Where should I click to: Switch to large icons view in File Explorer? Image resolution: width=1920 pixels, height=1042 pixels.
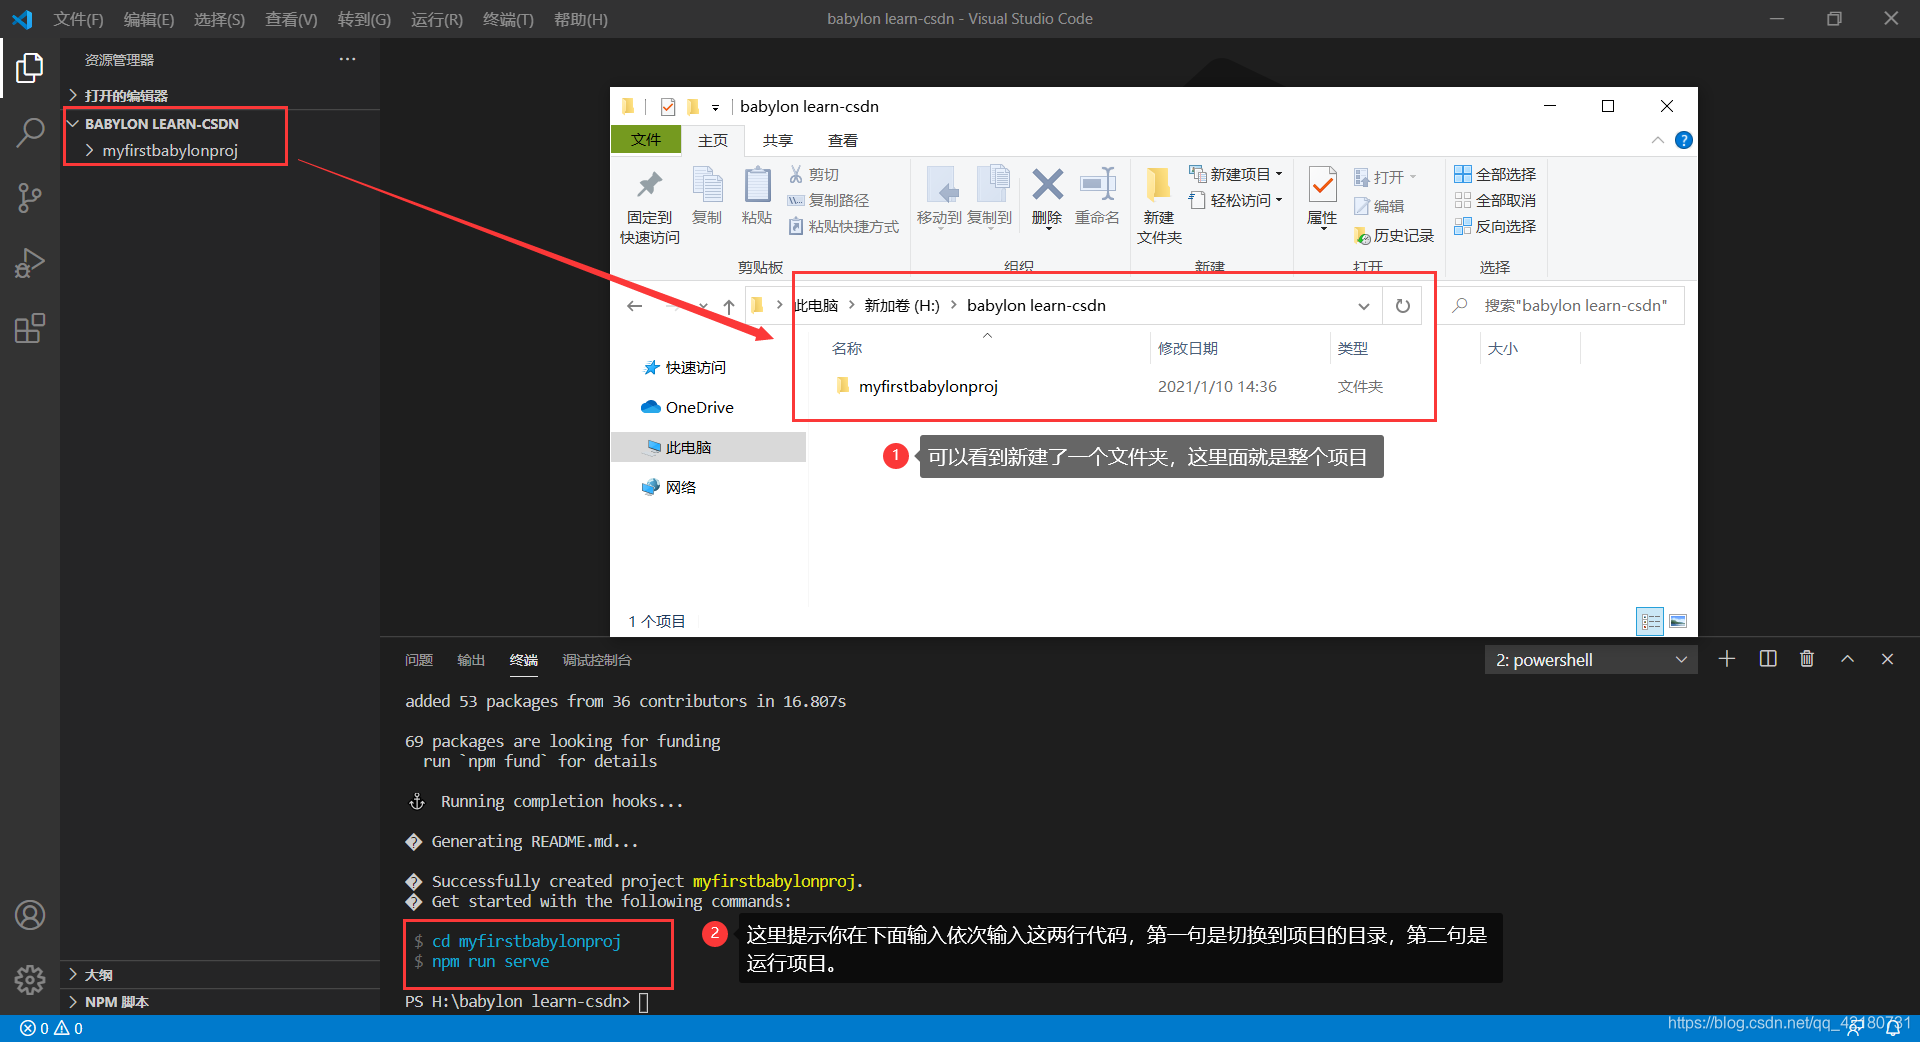1678,621
